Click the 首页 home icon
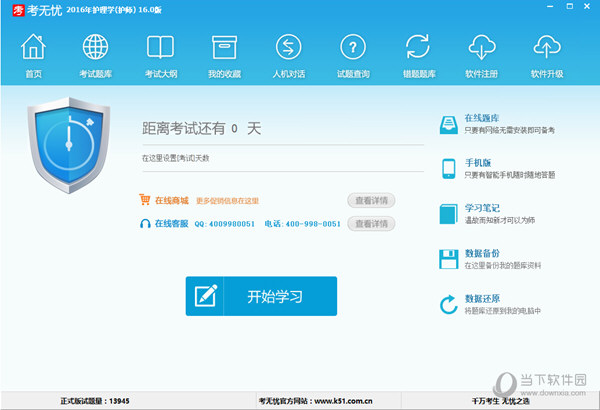 coord(34,48)
